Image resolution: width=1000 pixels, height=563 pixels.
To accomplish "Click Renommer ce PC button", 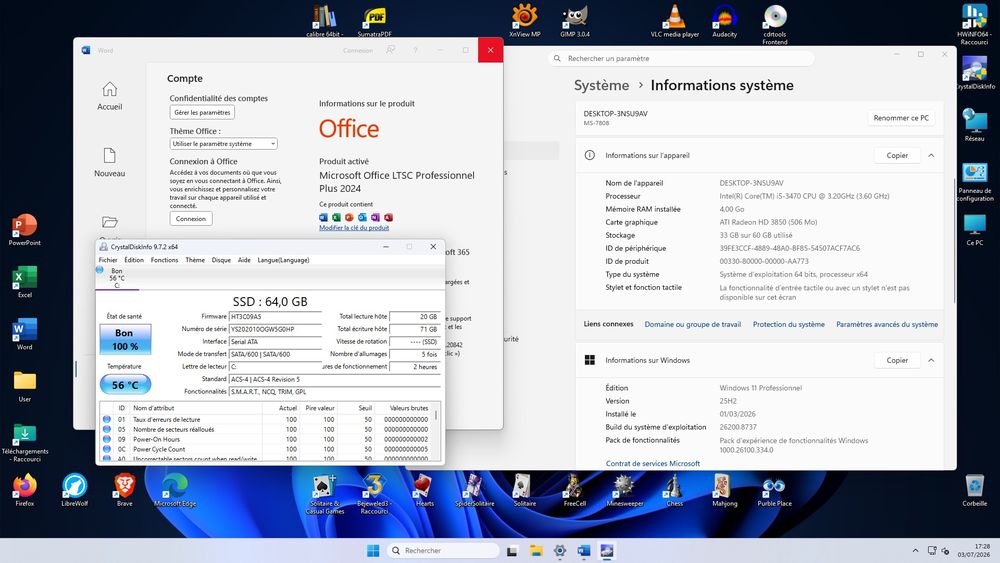I will 901,118.
